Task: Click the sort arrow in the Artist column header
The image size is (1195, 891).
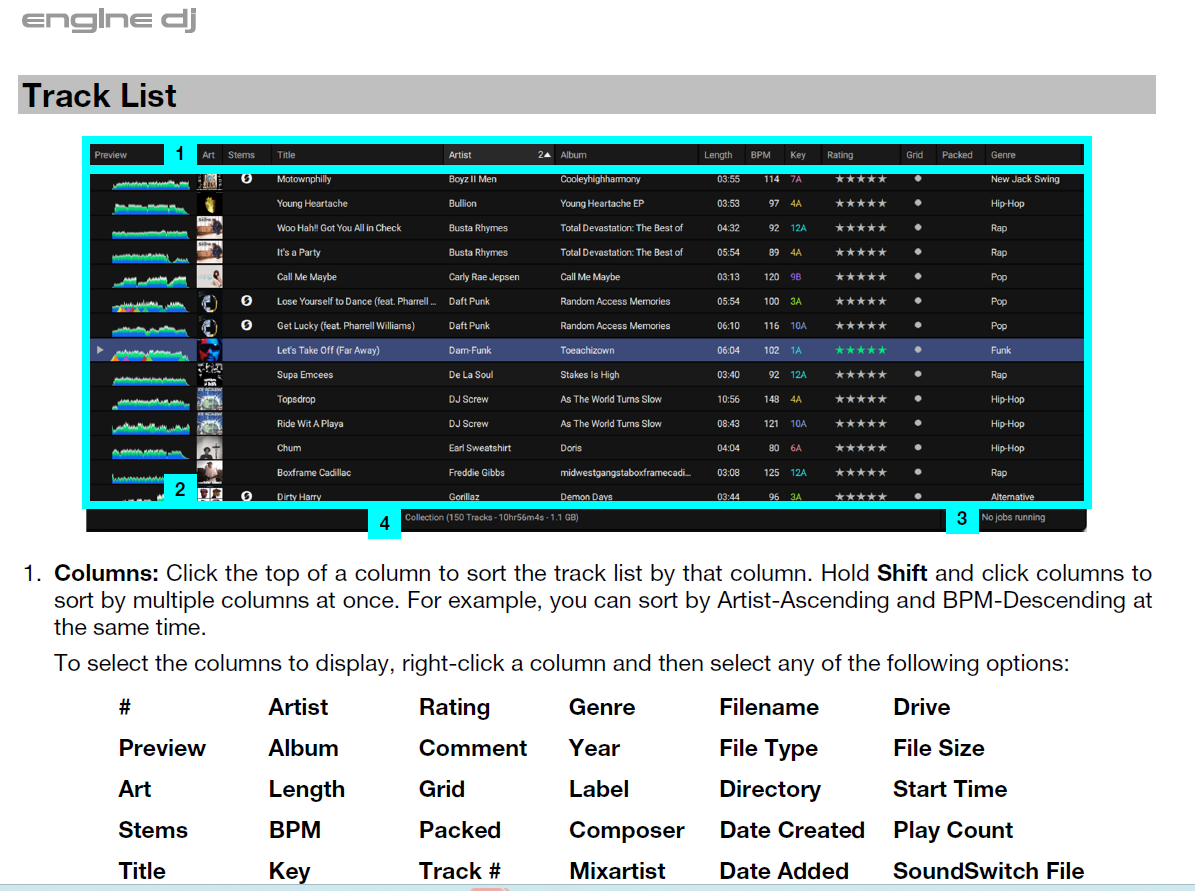Action: tap(546, 155)
